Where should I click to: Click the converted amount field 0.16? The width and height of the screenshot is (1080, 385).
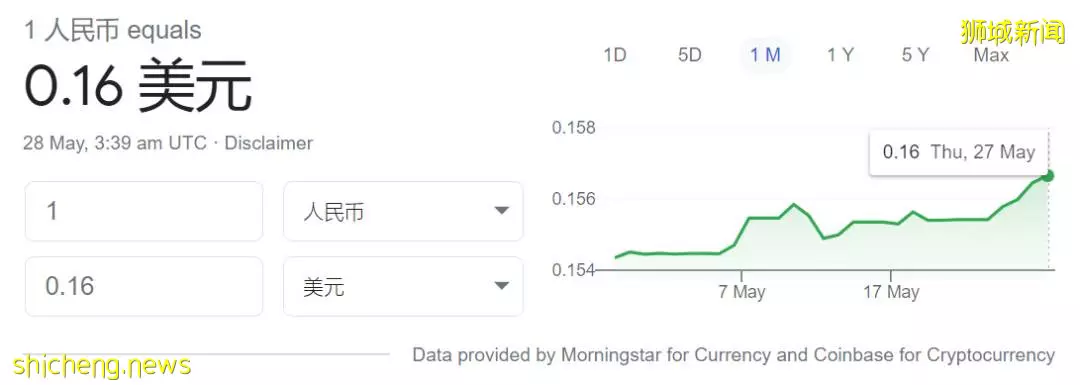tap(144, 287)
